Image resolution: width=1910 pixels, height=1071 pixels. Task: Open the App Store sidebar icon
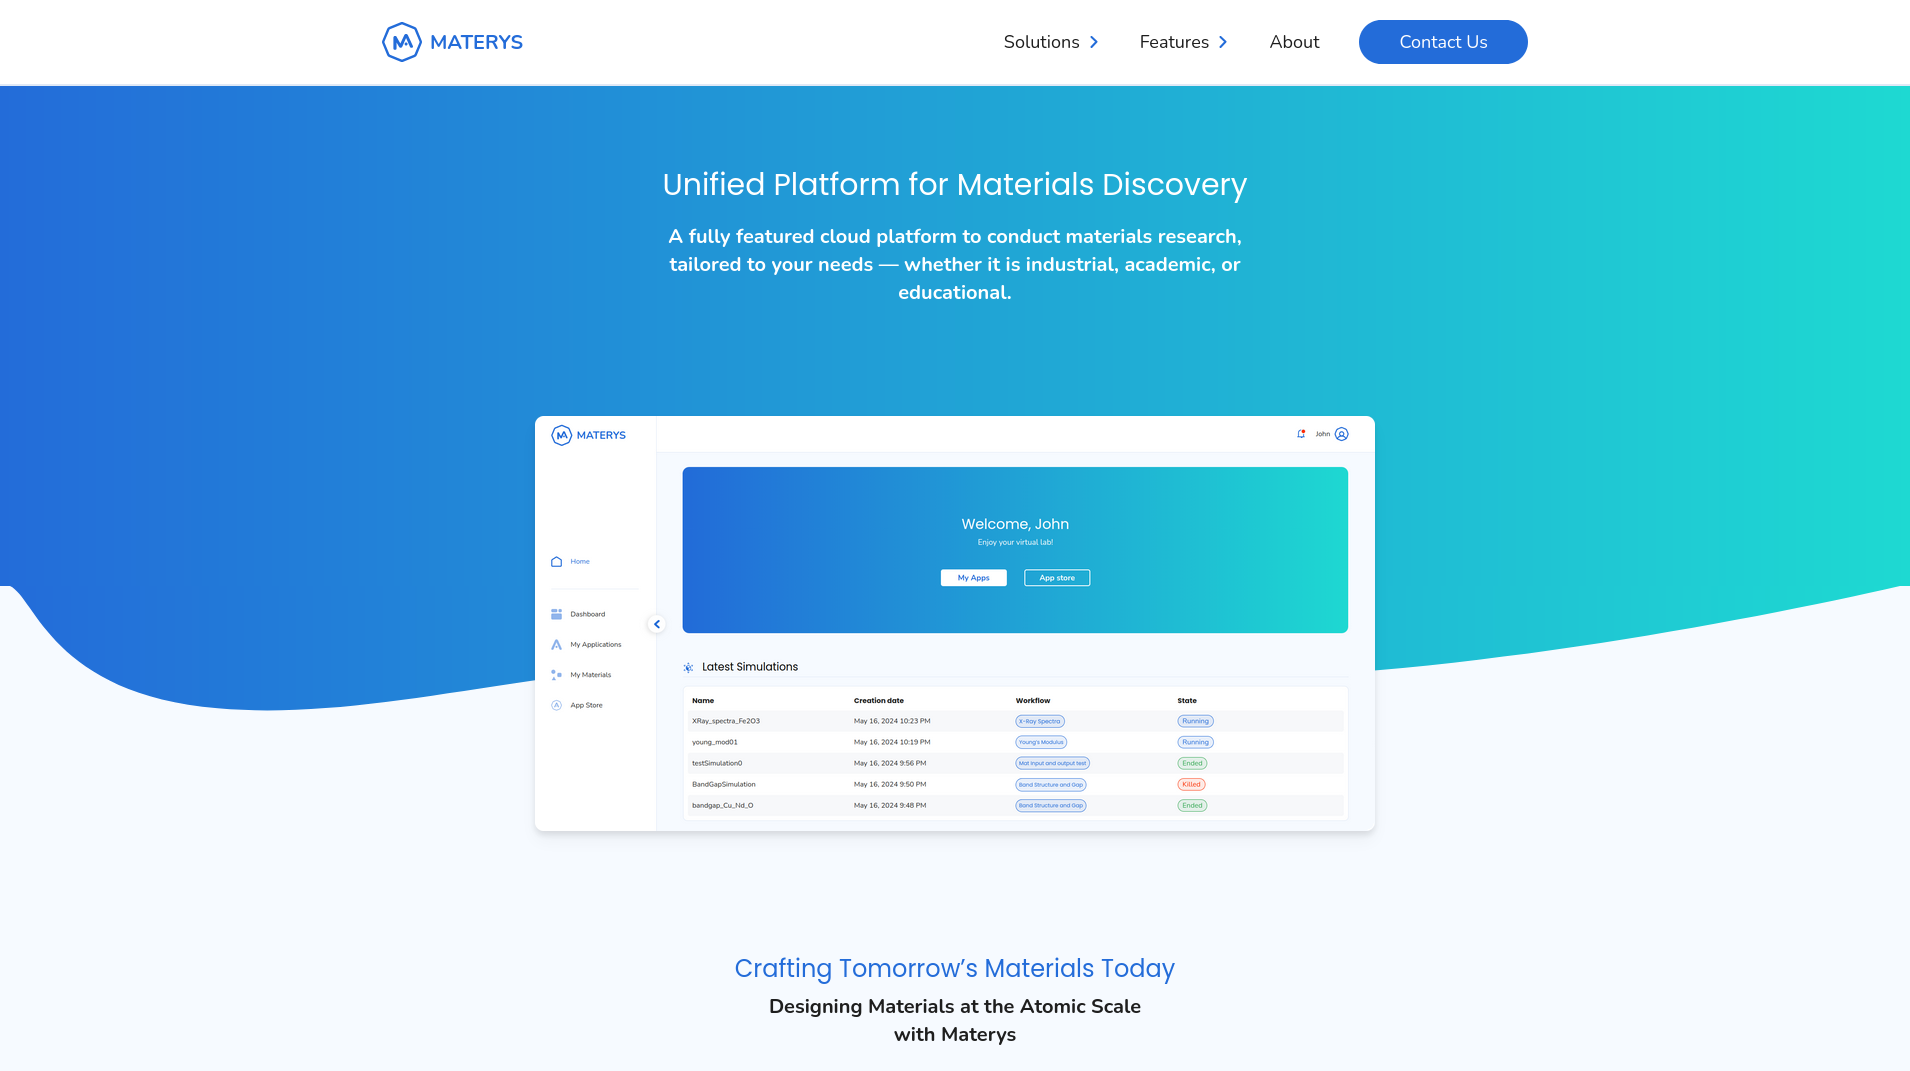[557, 706]
